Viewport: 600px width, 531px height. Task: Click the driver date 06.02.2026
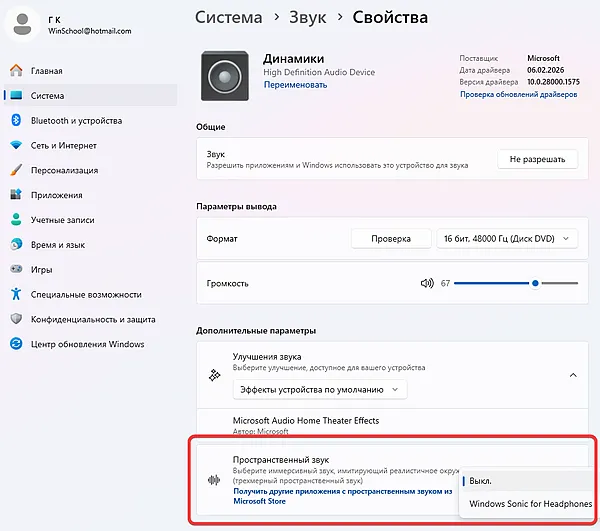pos(546,70)
